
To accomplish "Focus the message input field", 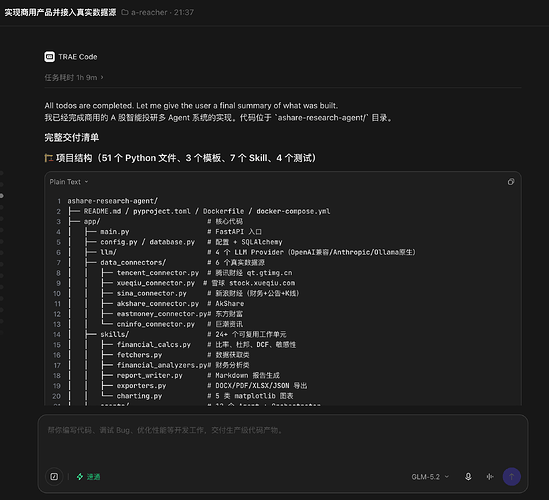I will pos(283,442).
